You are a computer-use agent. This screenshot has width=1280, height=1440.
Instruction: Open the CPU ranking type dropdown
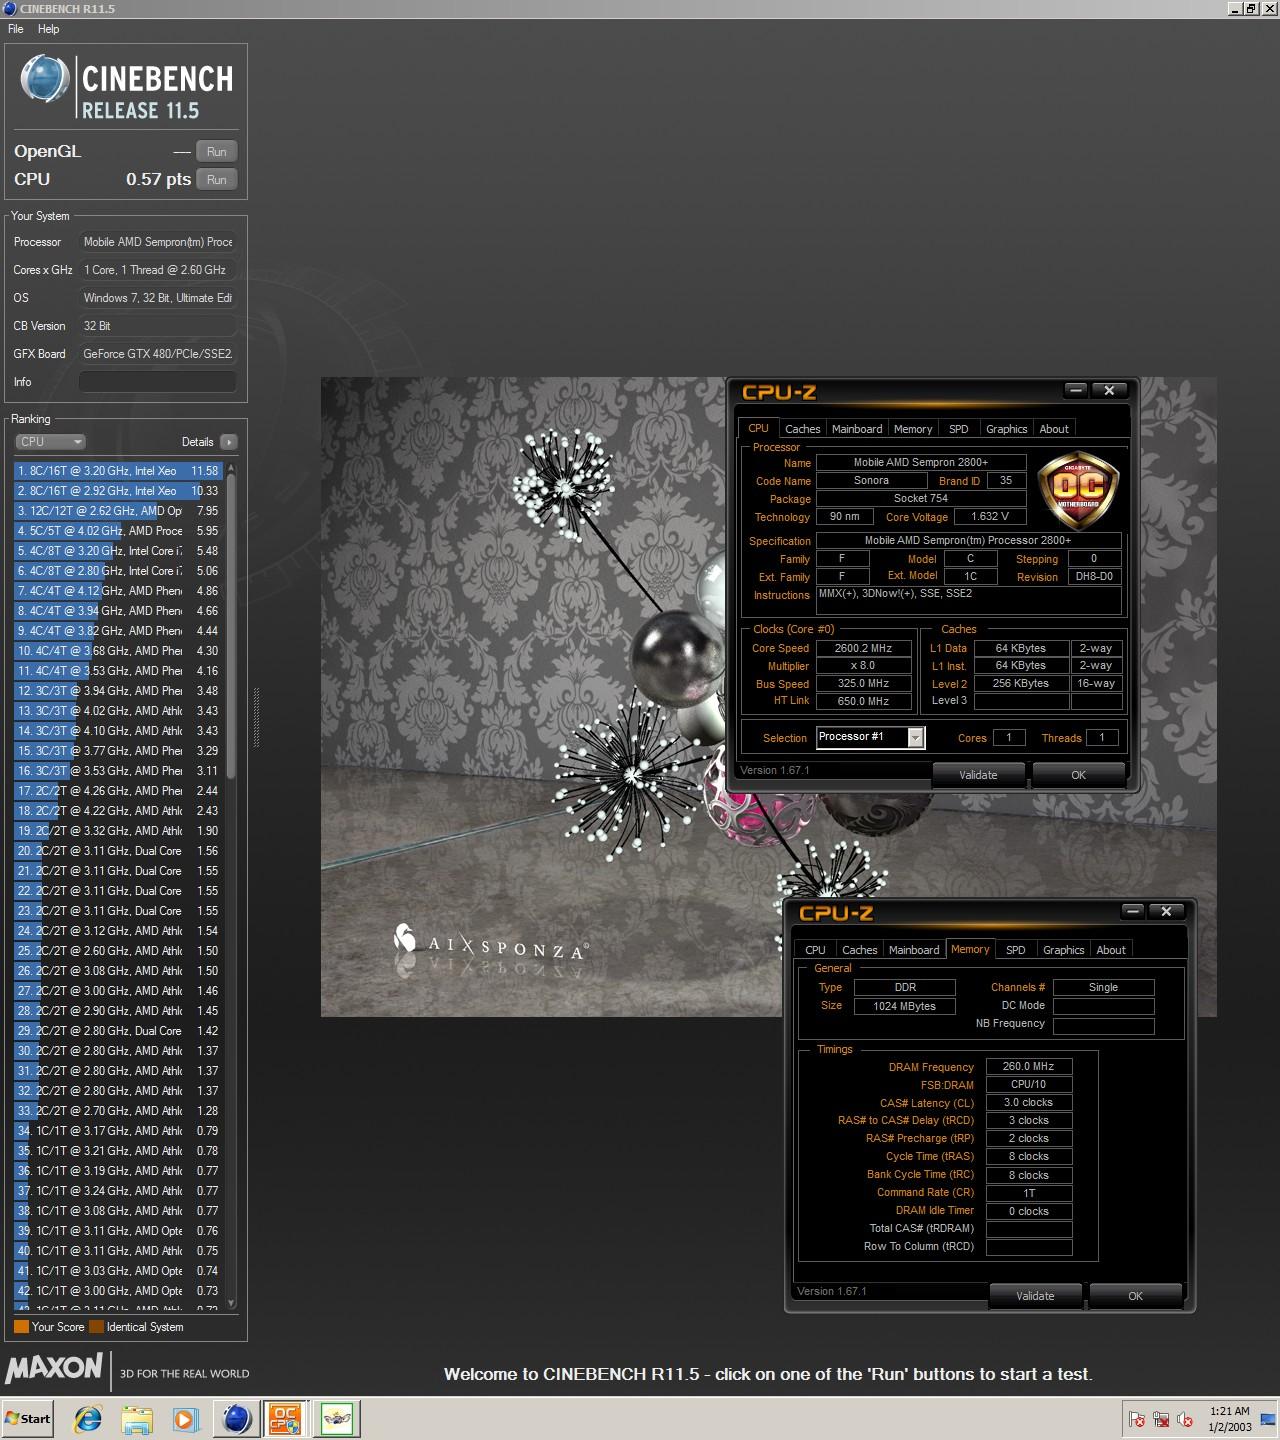(50, 441)
